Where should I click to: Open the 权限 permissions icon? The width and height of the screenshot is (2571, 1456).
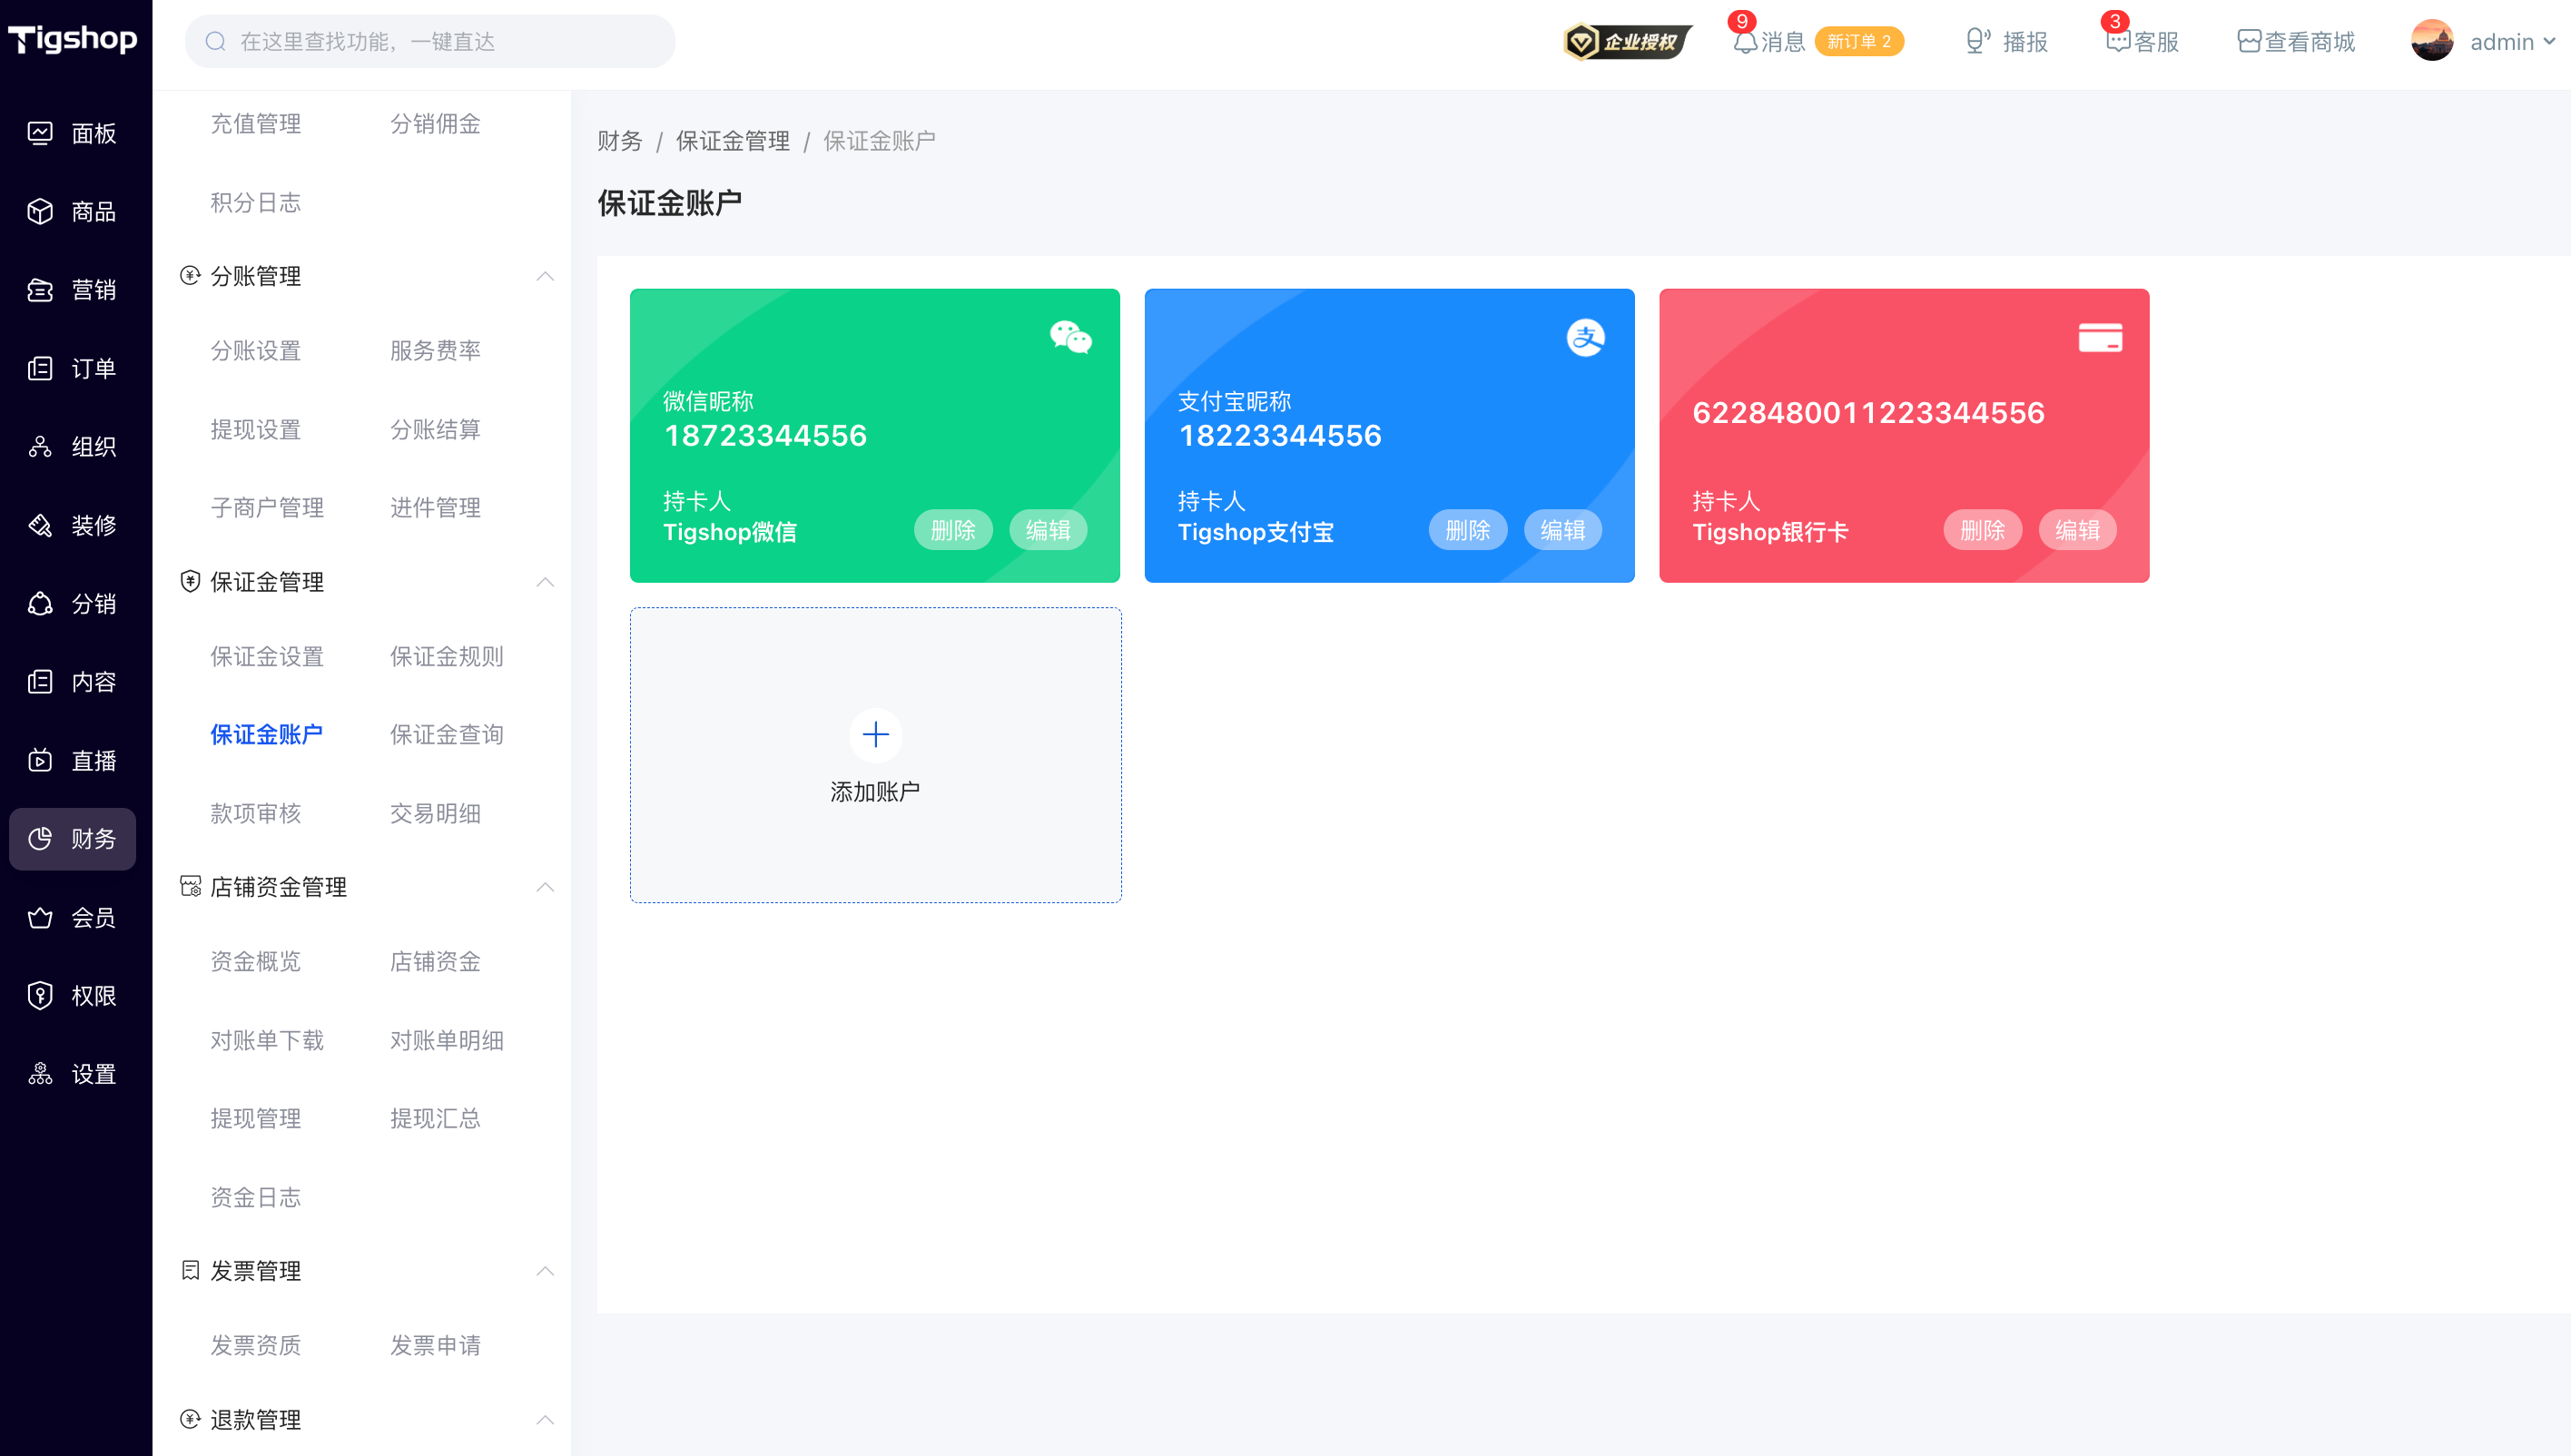tap(40, 996)
